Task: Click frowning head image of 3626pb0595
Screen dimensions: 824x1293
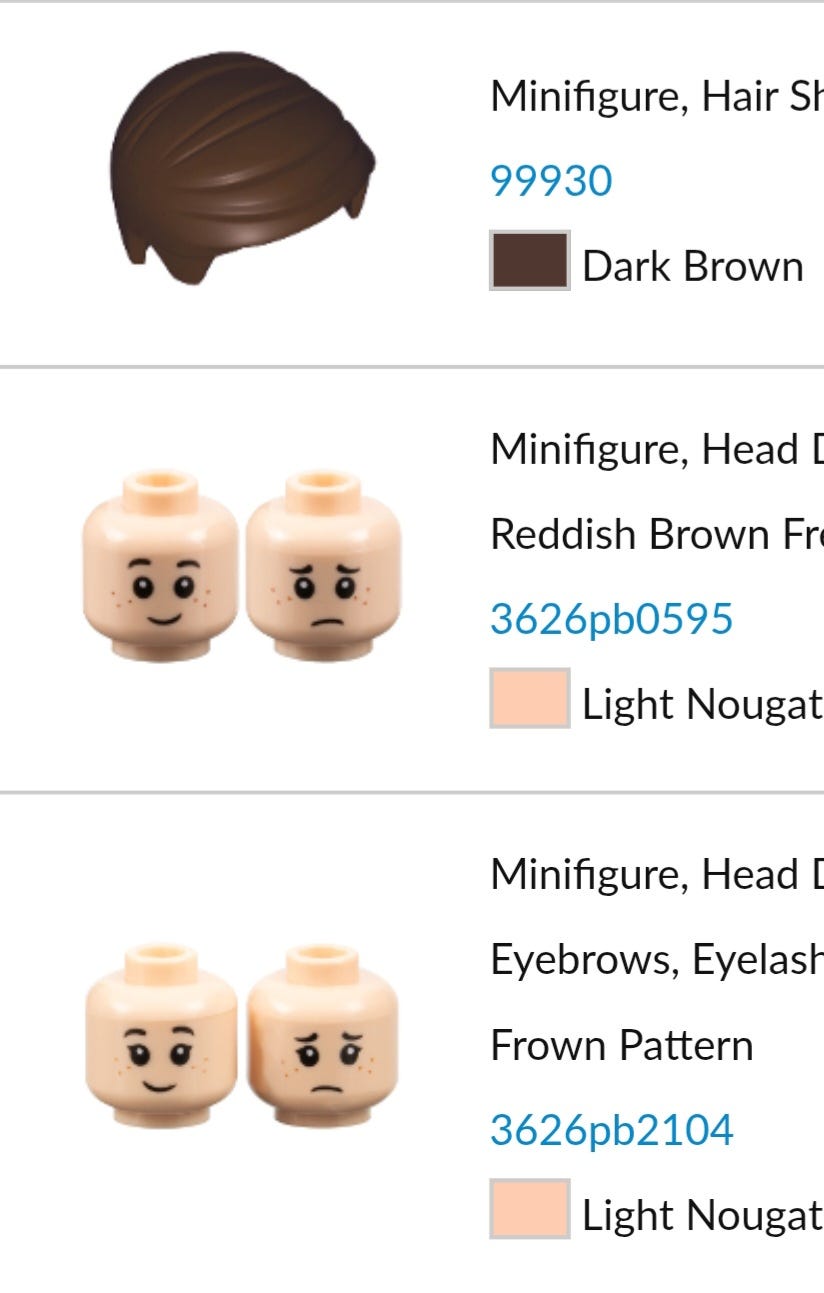Action: [x=323, y=565]
